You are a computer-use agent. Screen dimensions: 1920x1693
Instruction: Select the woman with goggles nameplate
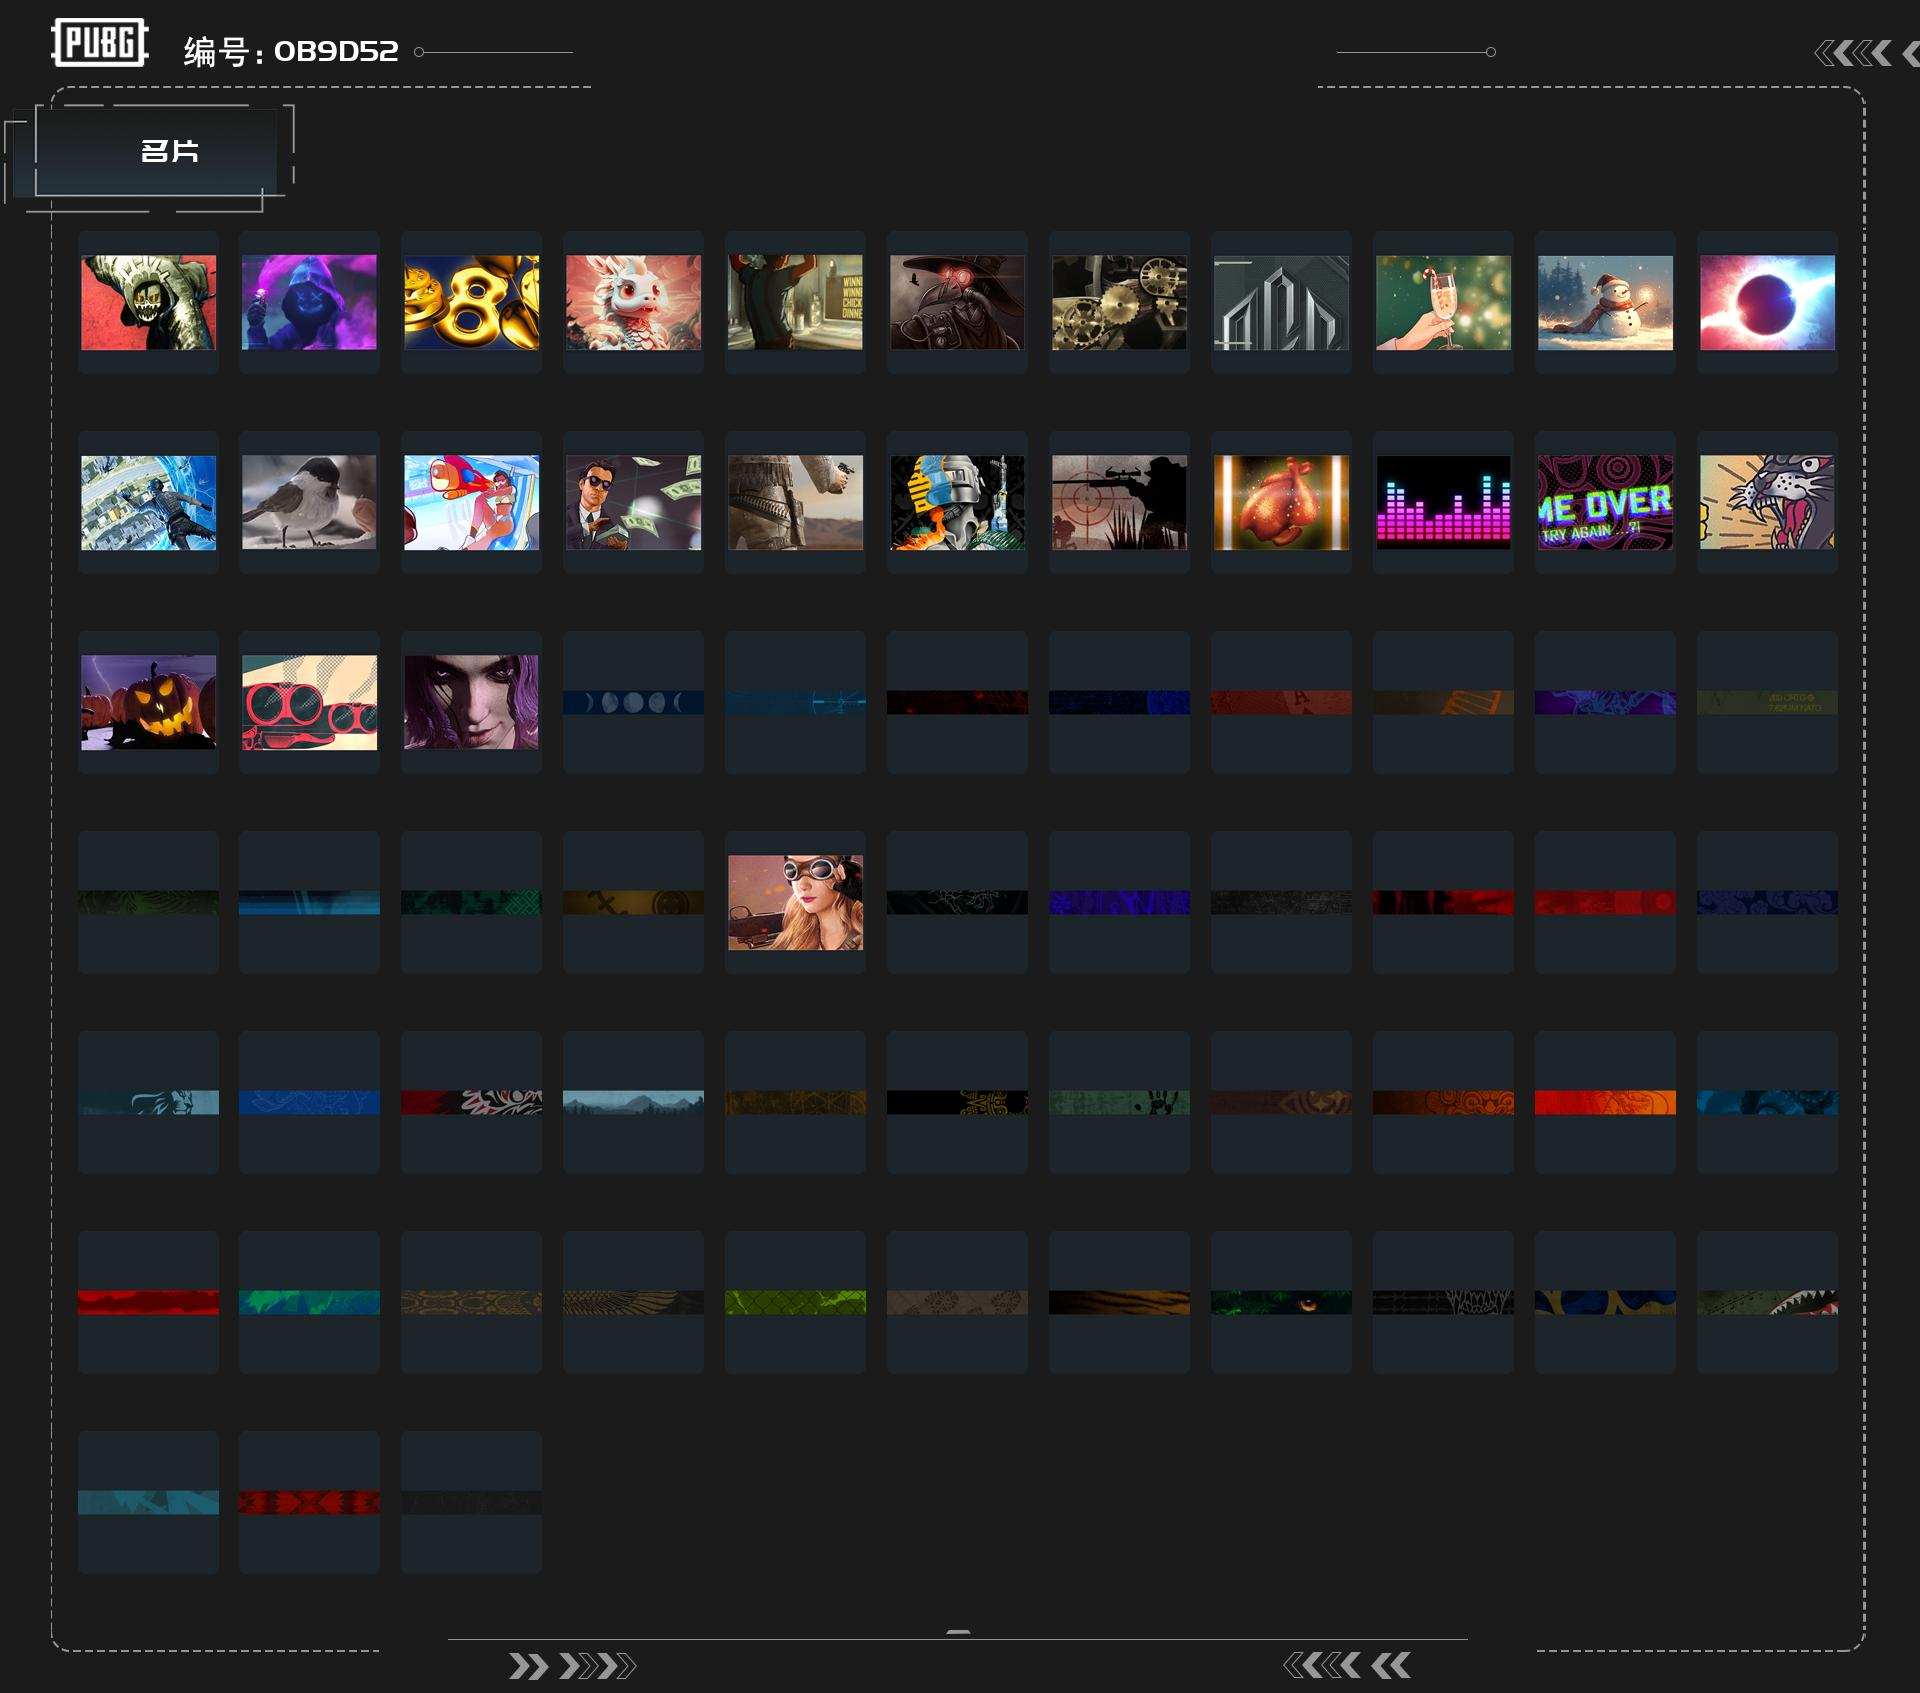(x=795, y=902)
